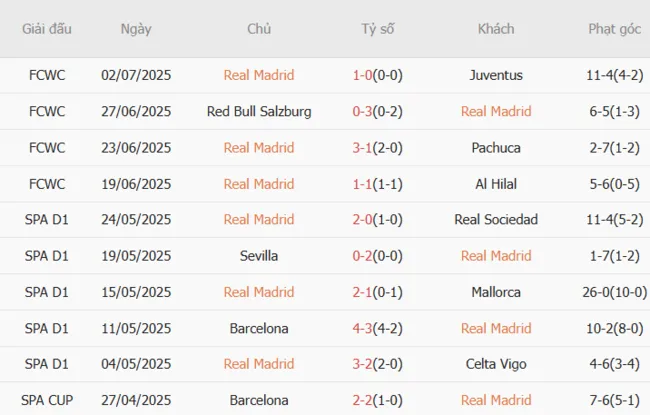
Task: Click the SPA CUP league label
Action: click(x=47, y=400)
